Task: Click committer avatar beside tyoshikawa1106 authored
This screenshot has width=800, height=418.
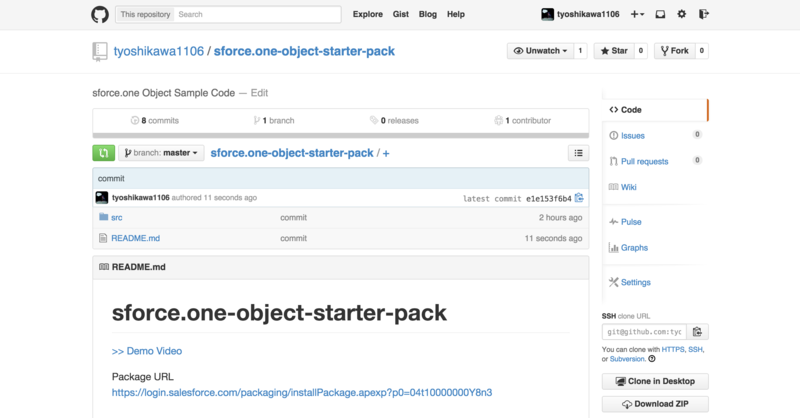Action: [102, 198]
